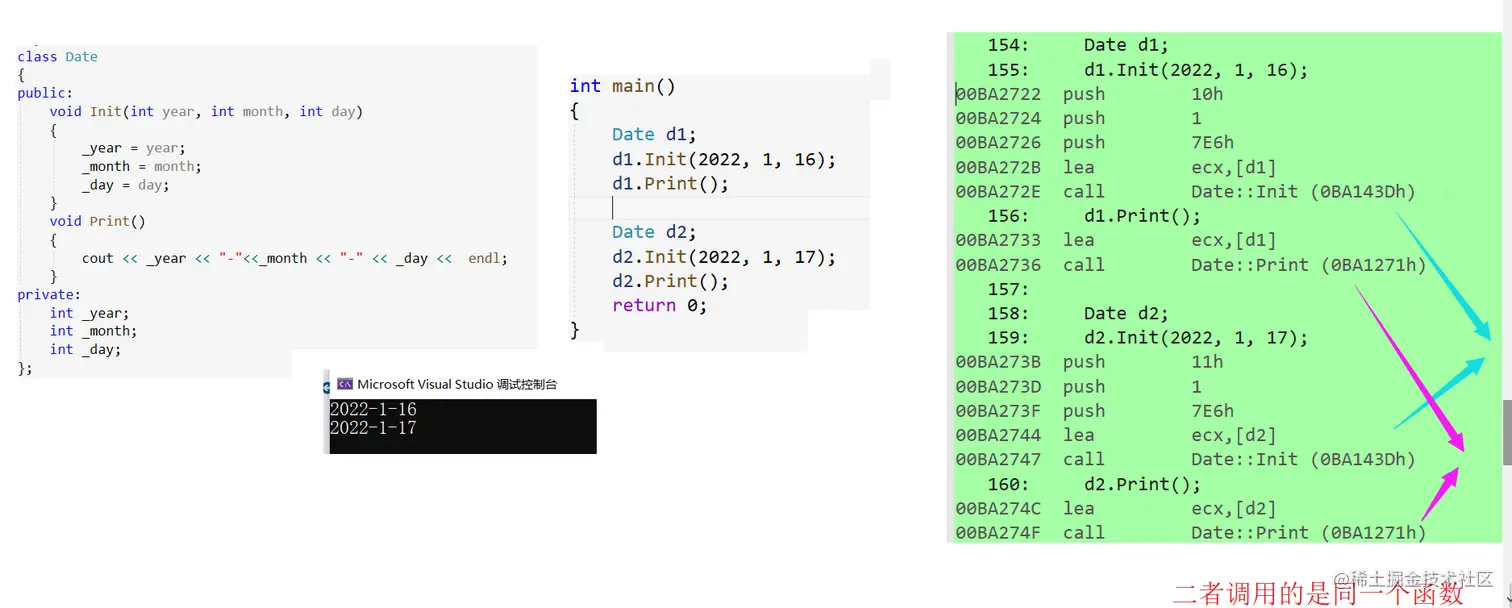Screen dimensions: 1512x608
Task: Click the 'class Date' declaration line
Action: [x=58, y=57]
